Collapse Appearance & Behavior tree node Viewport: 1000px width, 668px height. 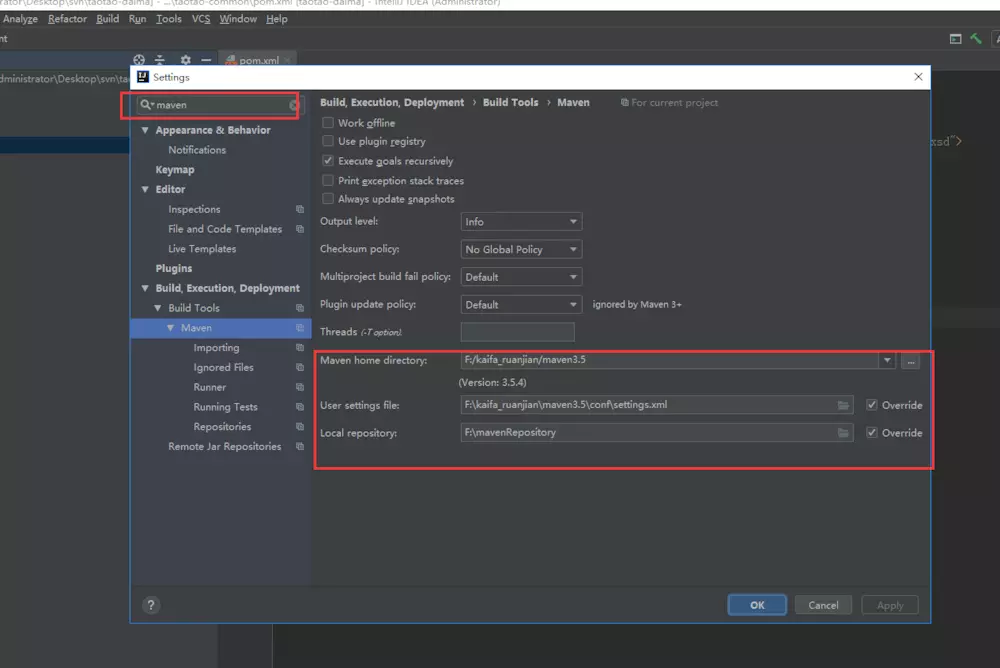click(x=145, y=130)
